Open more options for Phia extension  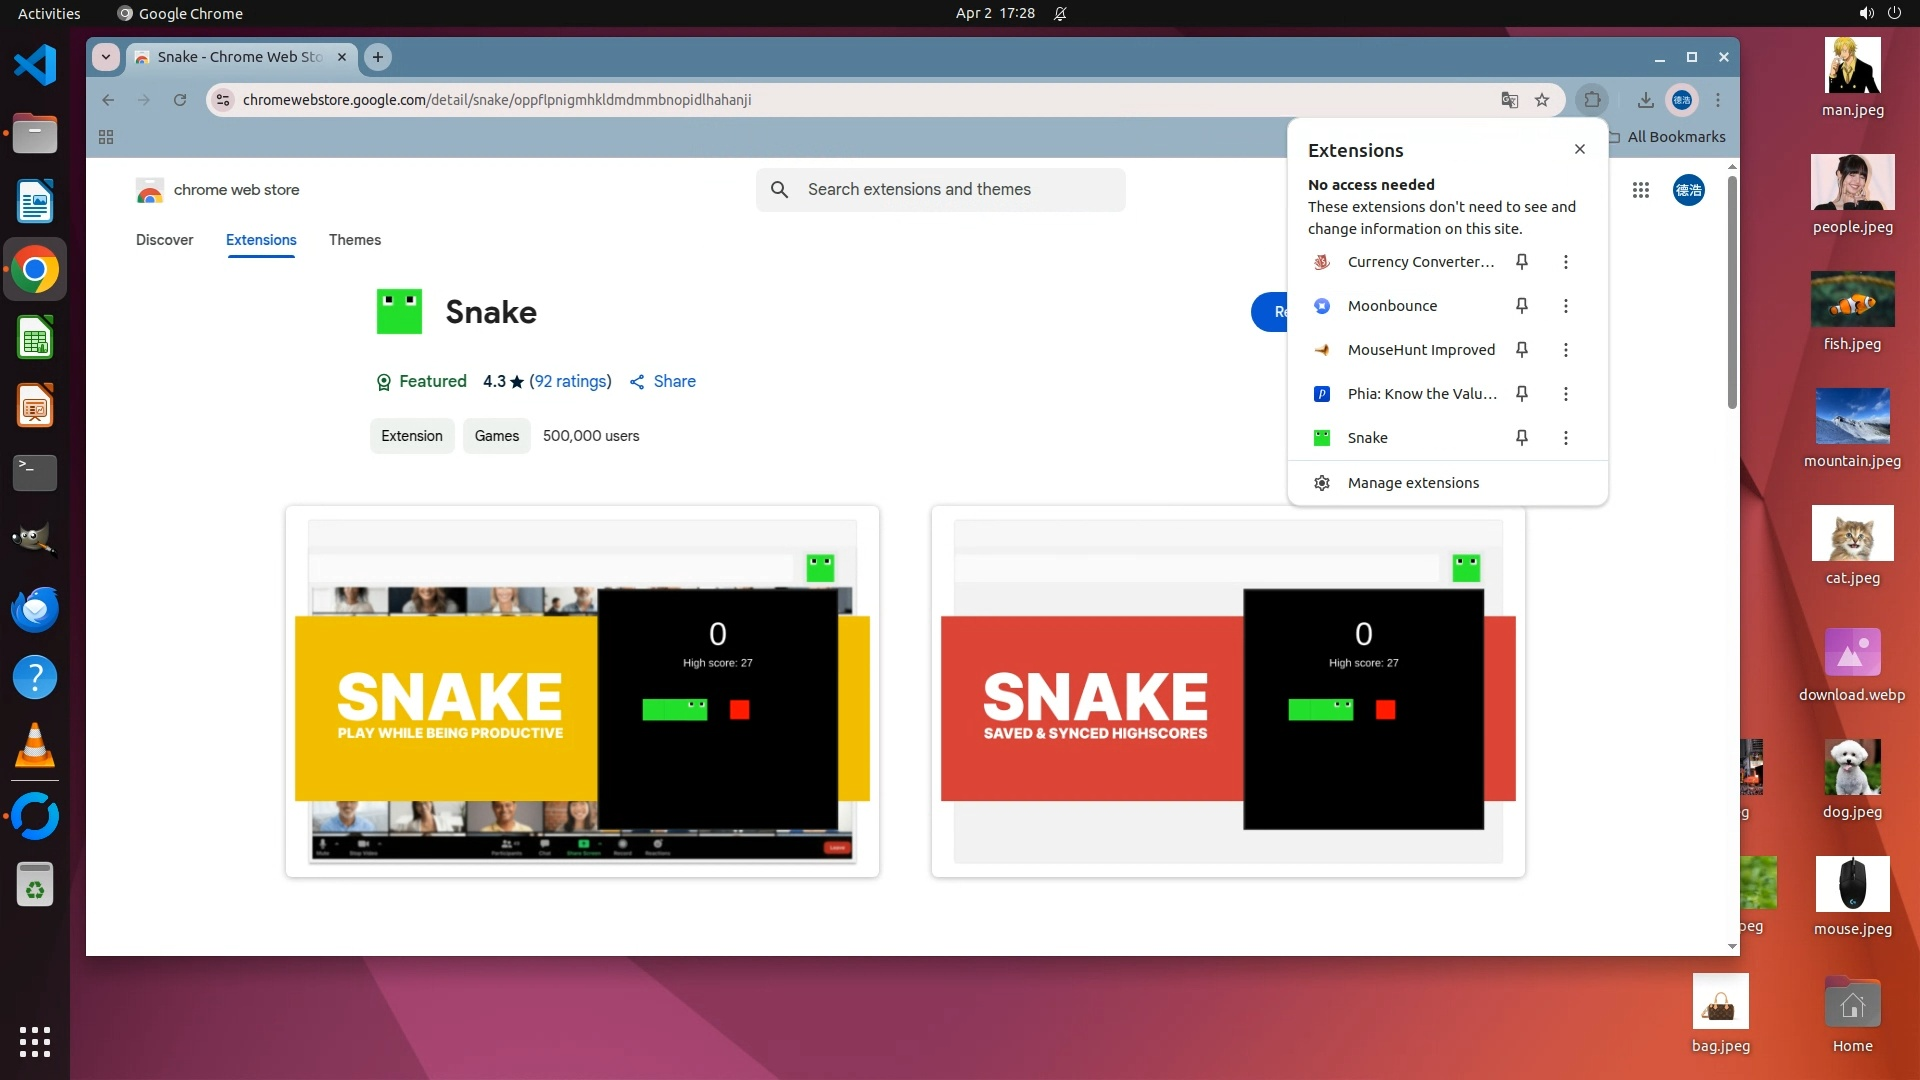pyautogui.click(x=1566, y=394)
